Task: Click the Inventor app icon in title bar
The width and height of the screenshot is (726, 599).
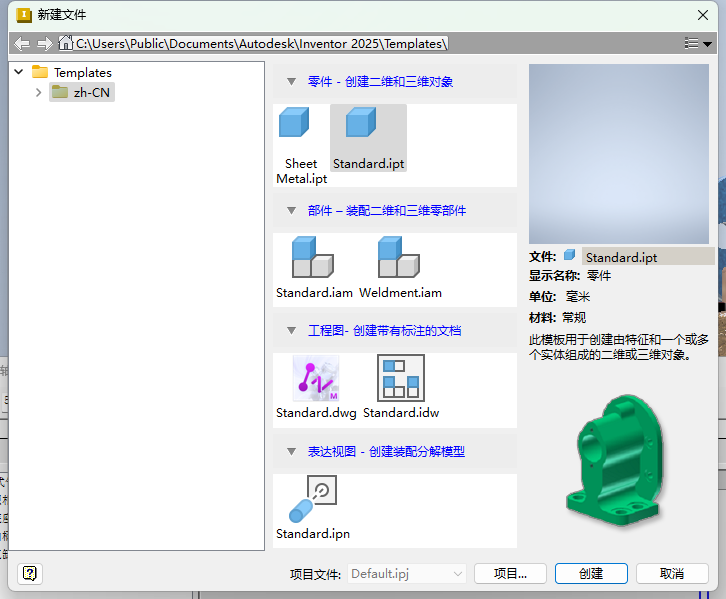Action: tap(24, 15)
